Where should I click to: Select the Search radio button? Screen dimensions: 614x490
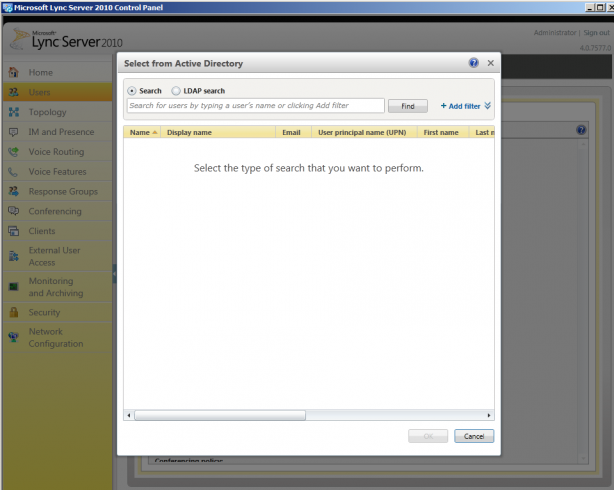point(132,91)
